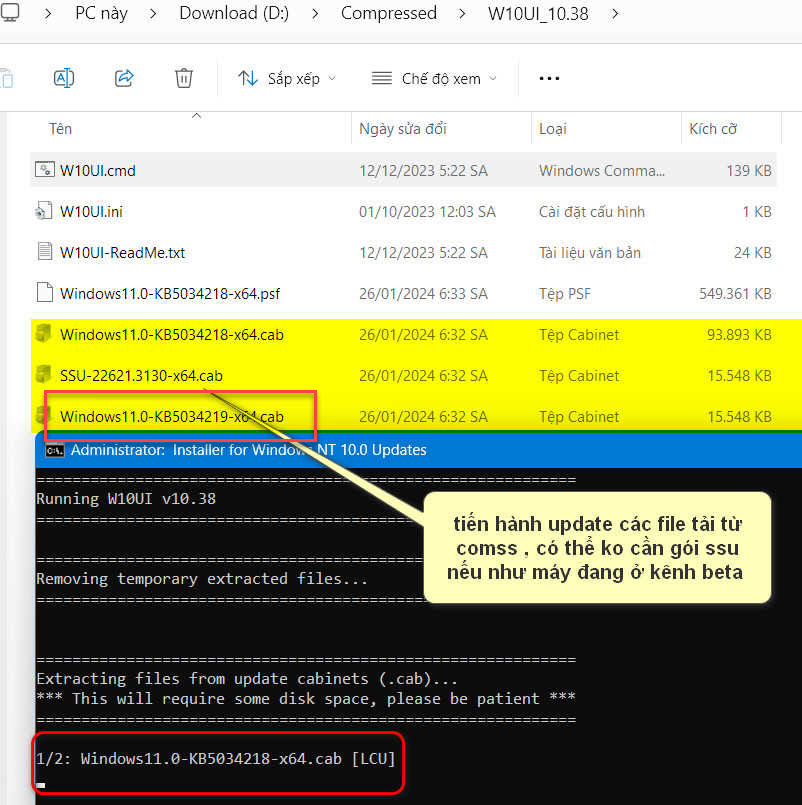
Task: Click the computer icon in address bar
Action: click(10, 12)
